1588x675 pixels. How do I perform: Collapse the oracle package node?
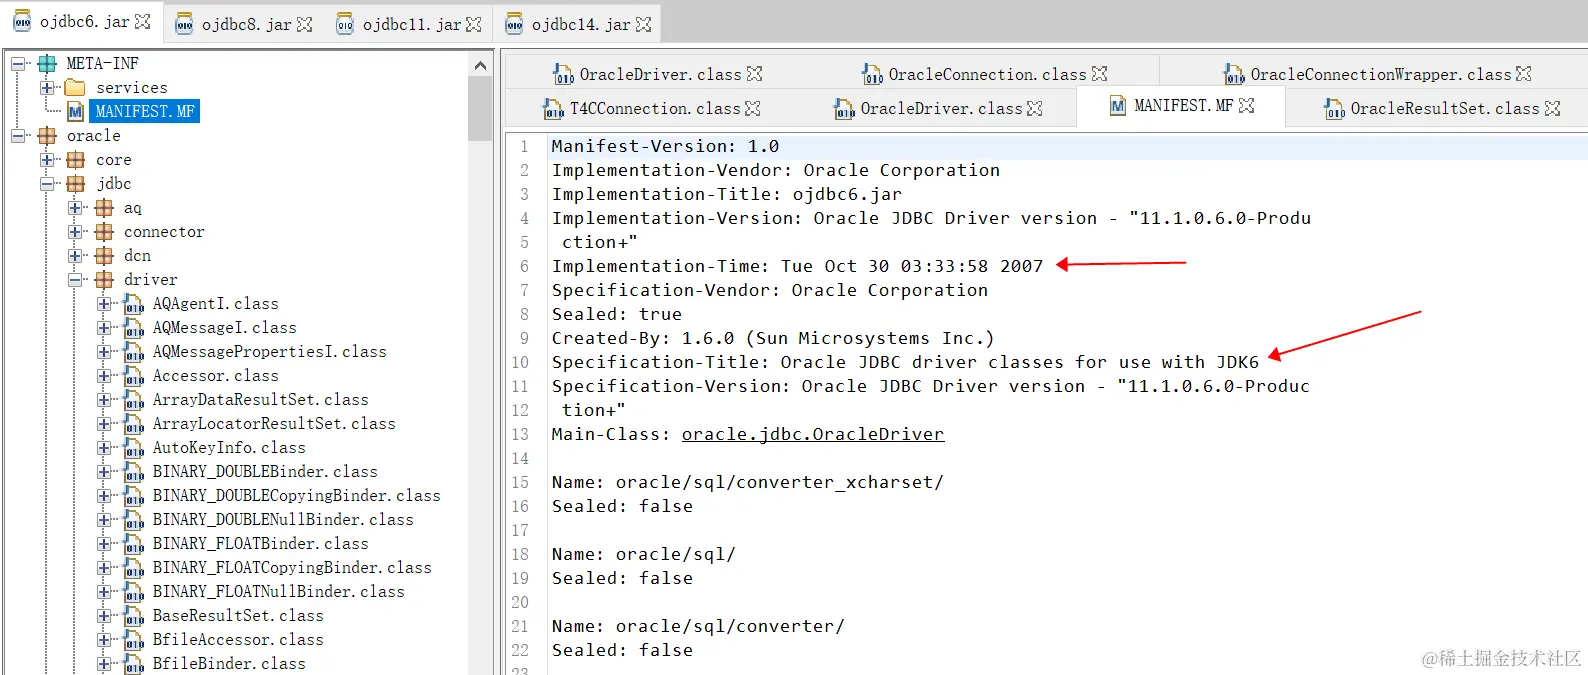pyautogui.click(x=18, y=136)
